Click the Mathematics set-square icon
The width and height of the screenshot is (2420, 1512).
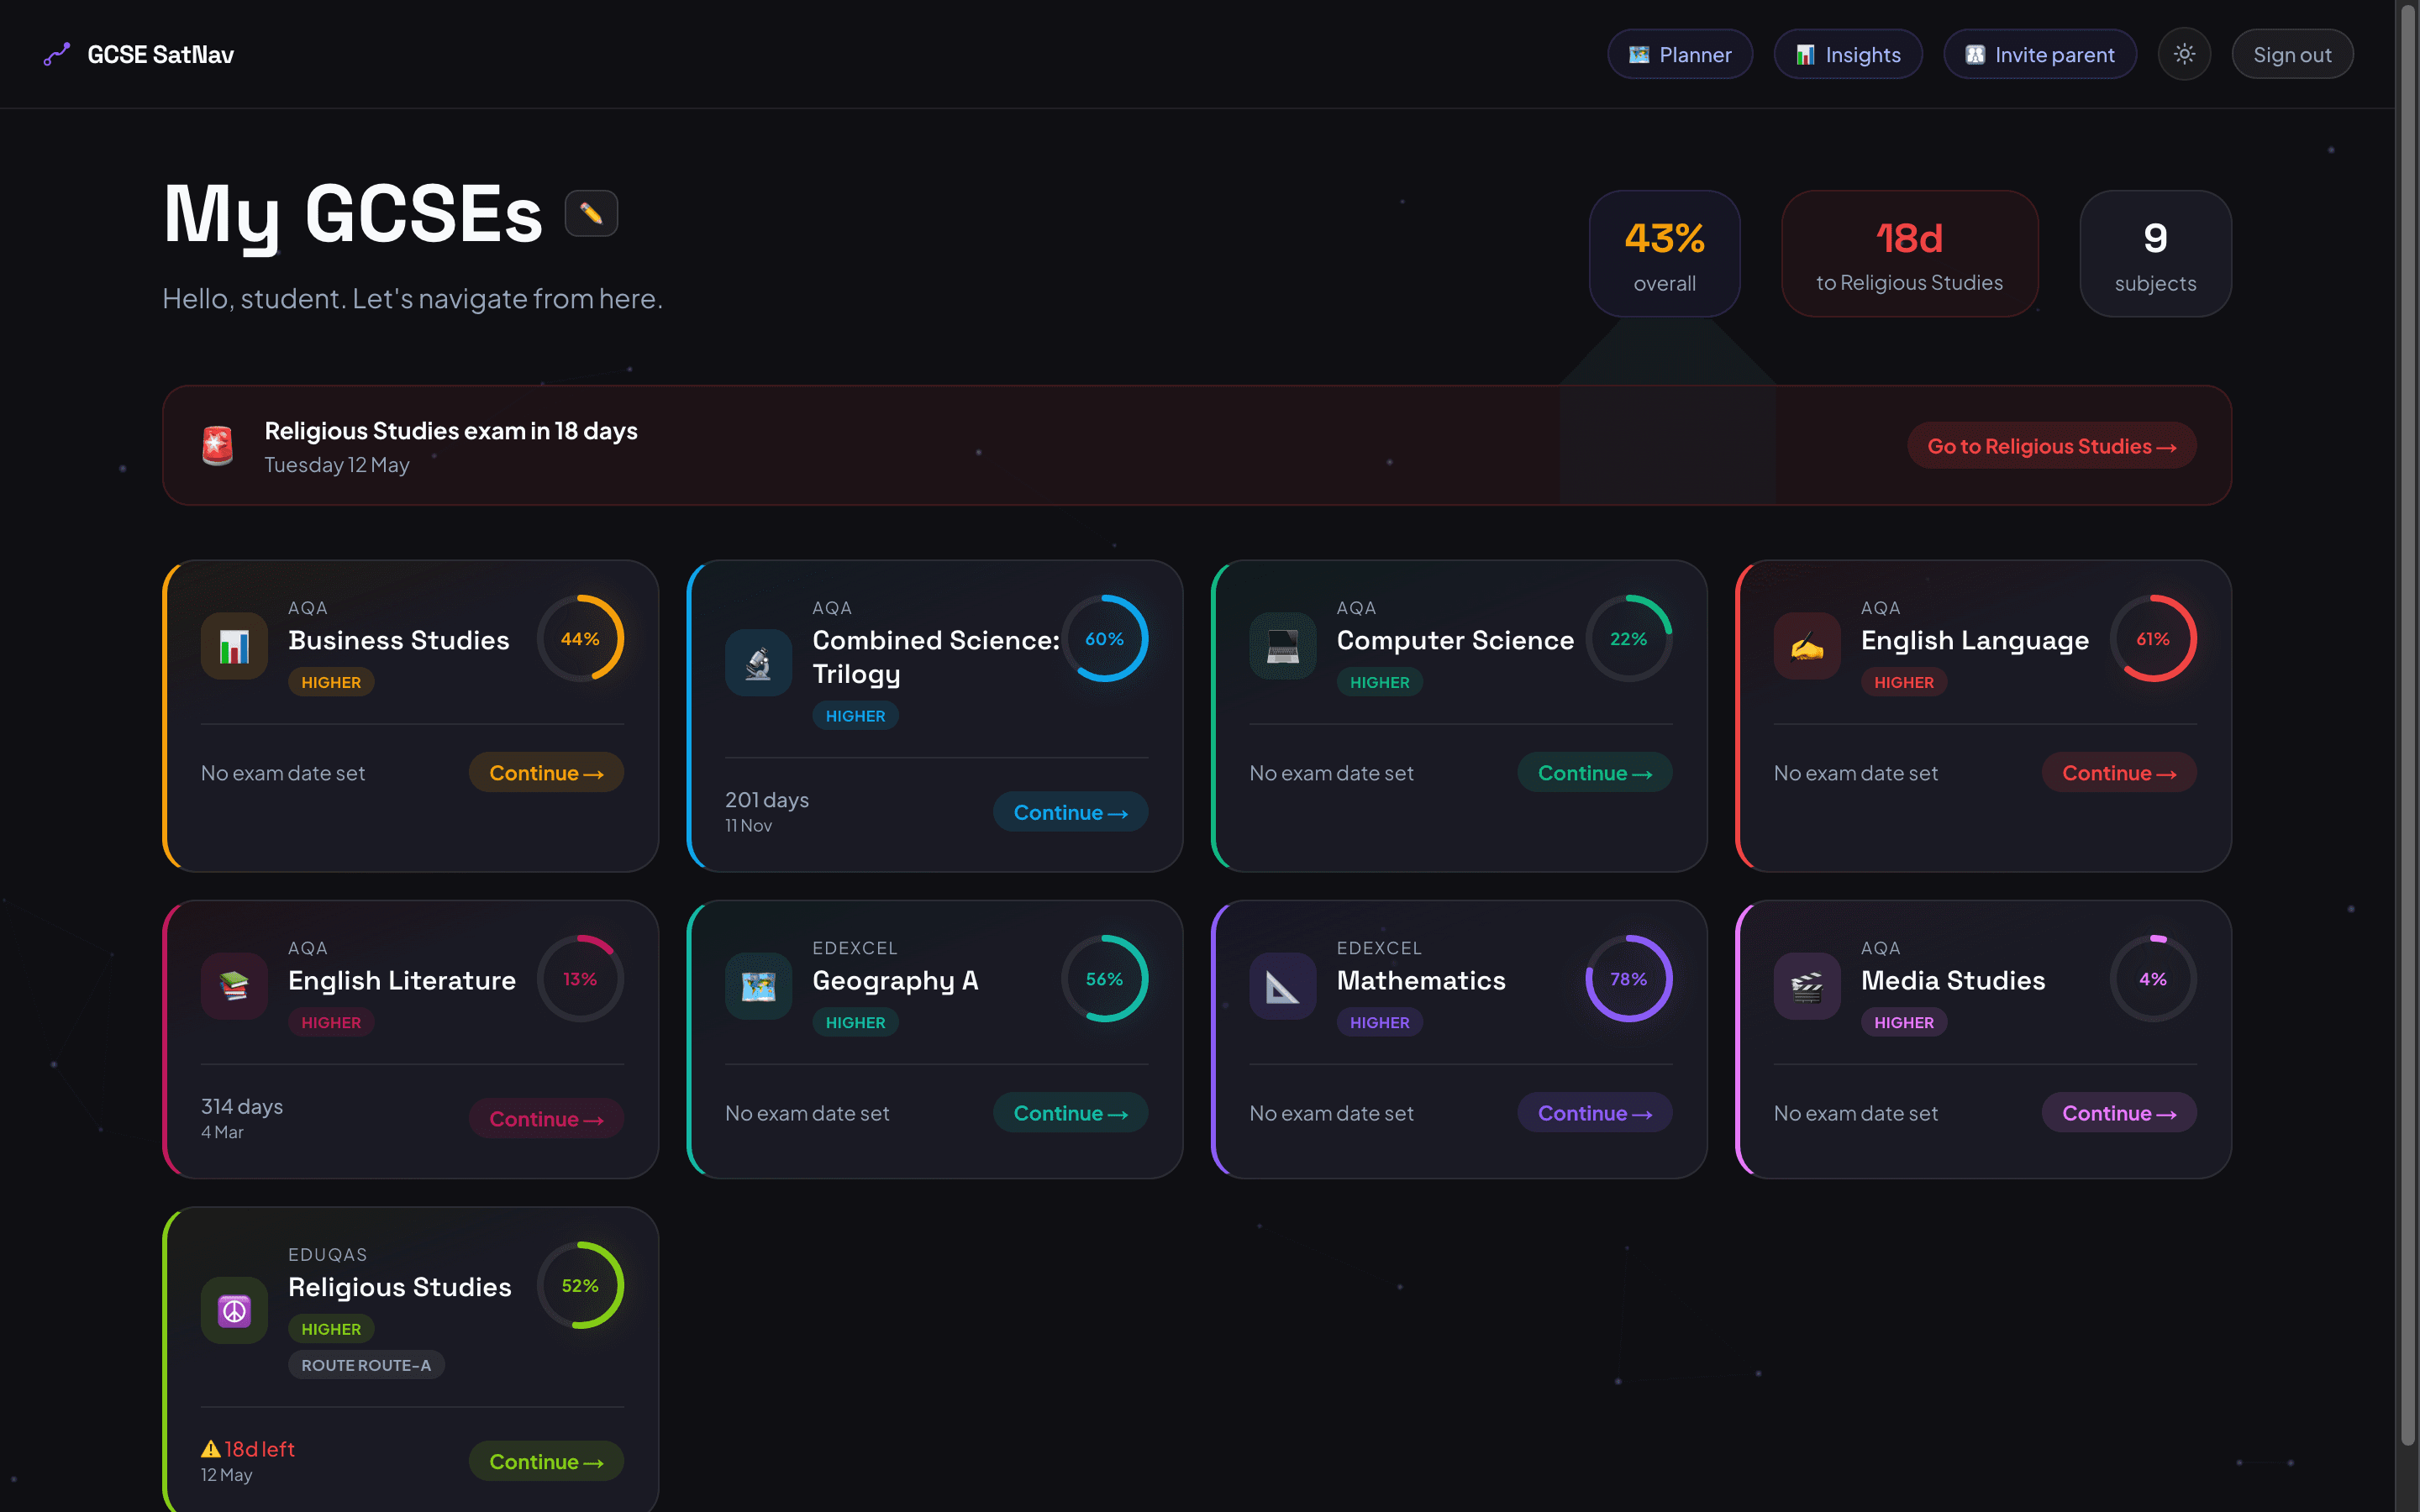click(x=1282, y=987)
